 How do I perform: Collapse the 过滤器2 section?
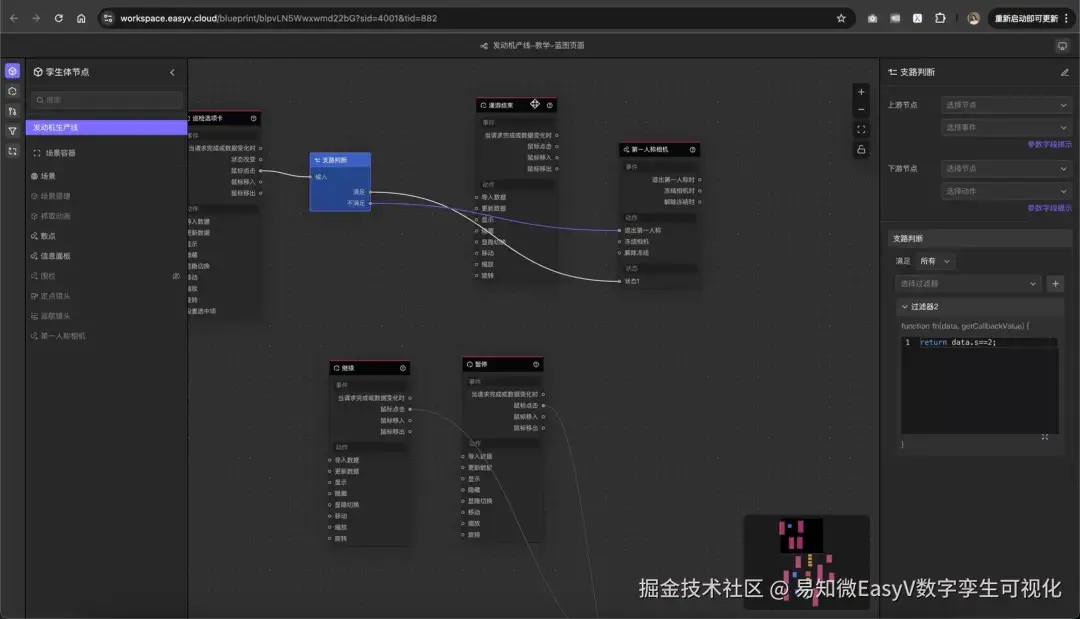(x=904, y=306)
